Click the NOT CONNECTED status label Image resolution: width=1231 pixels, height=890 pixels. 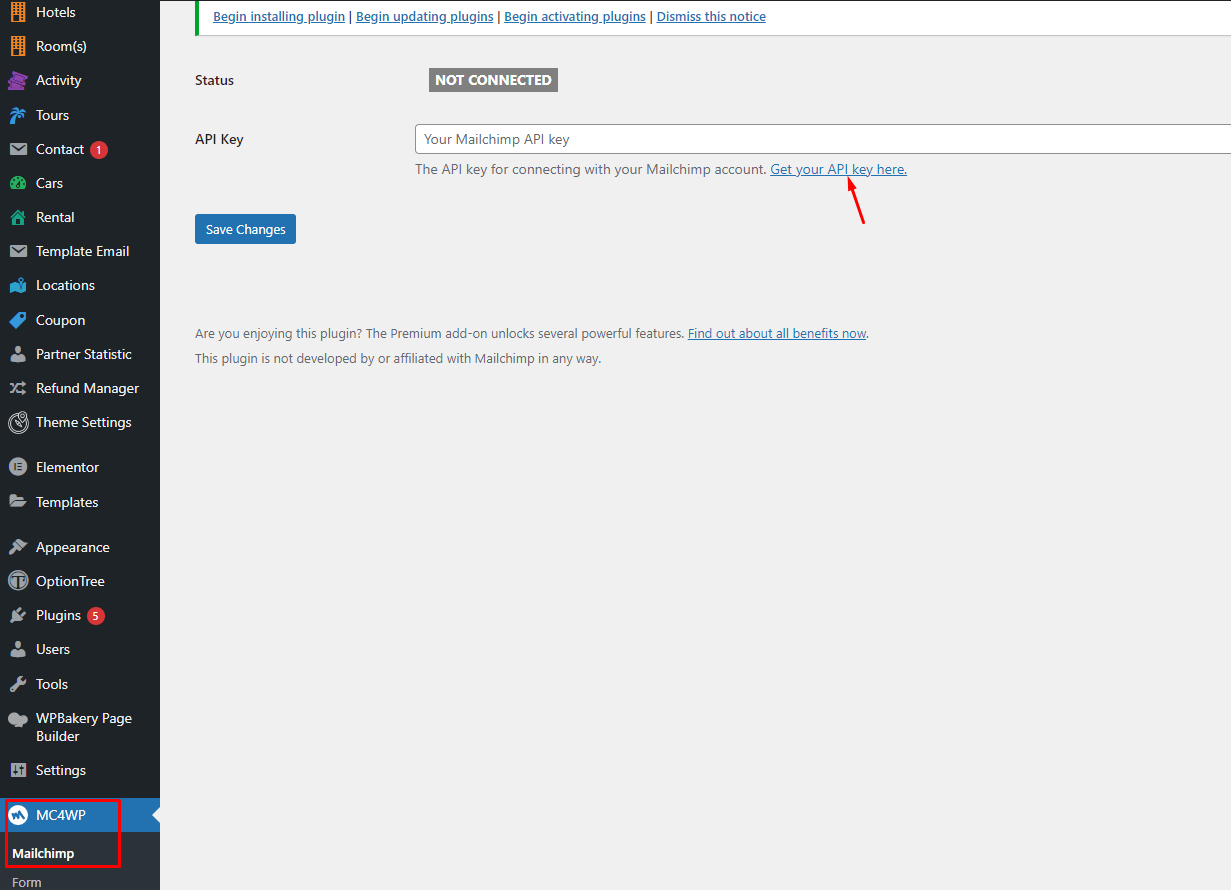point(493,80)
